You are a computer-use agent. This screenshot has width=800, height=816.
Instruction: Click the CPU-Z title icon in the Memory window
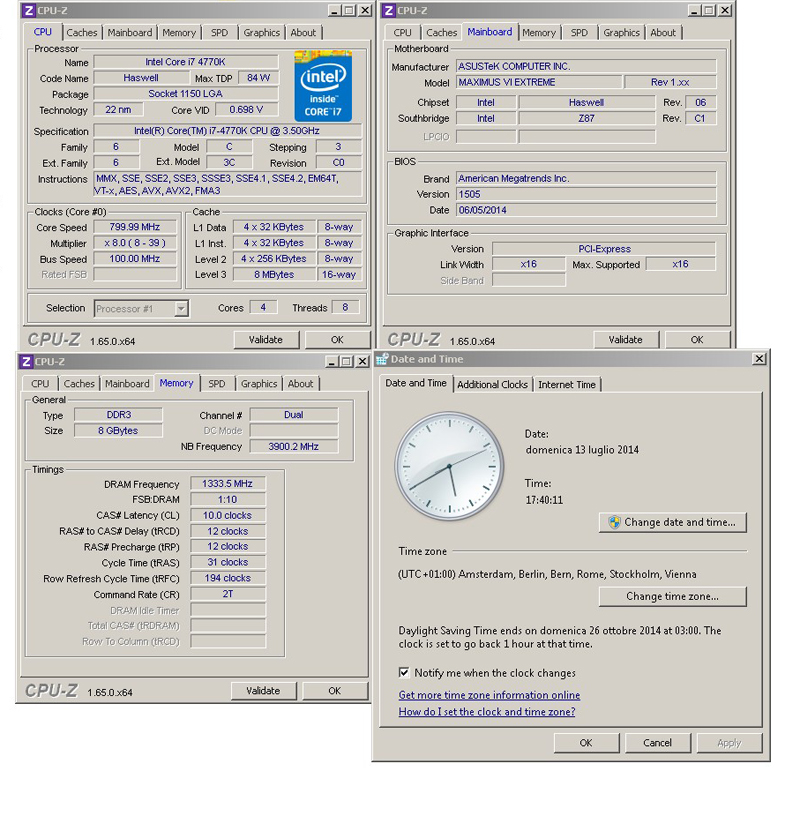click(26, 361)
